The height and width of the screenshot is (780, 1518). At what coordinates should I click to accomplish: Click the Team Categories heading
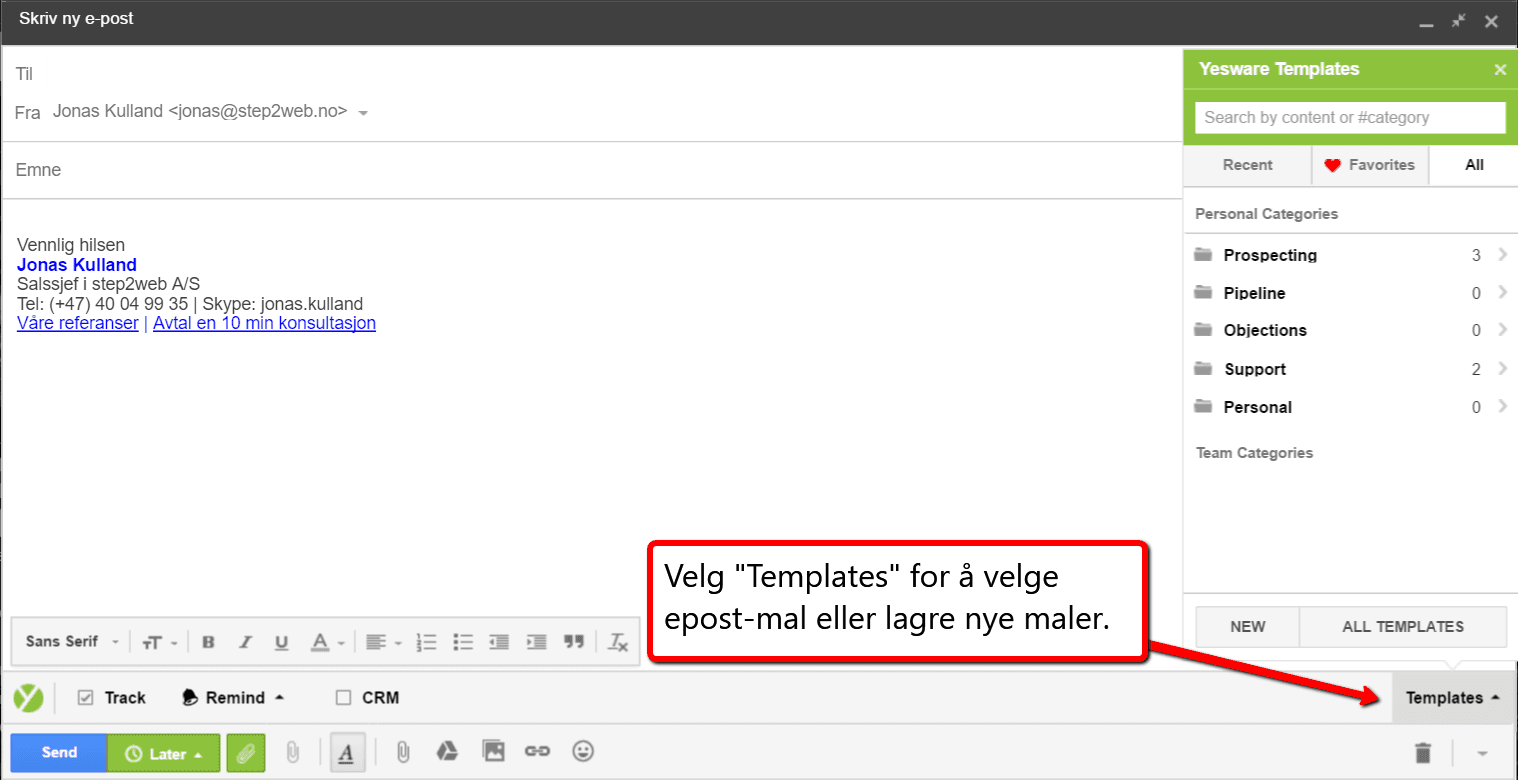[x=1254, y=453]
